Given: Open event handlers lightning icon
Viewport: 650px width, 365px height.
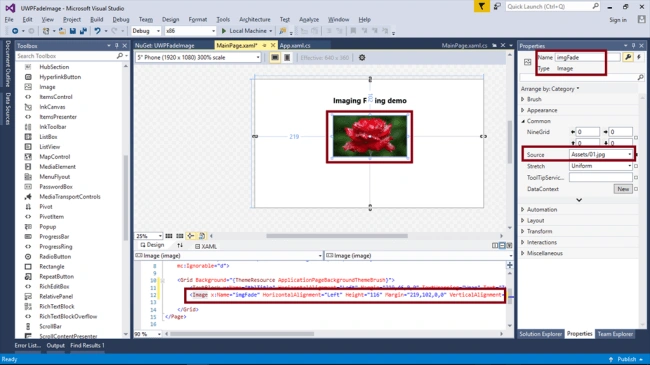Looking at the screenshot, I should (639, 57).
